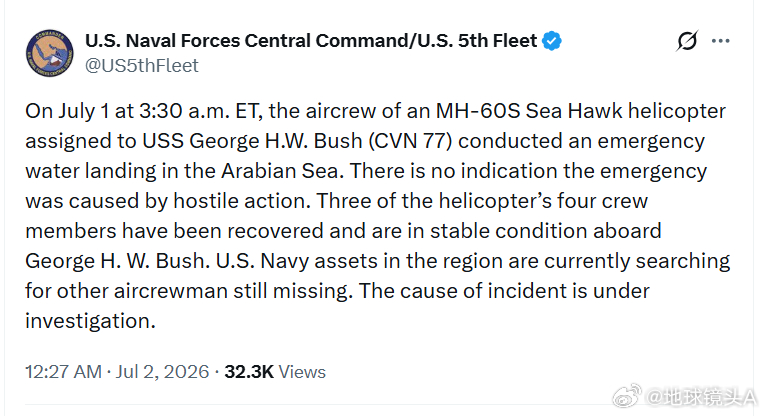Click the Jul 2, 2026 post date
Viewport: 765px width, 416px height.
pos(162,372)
